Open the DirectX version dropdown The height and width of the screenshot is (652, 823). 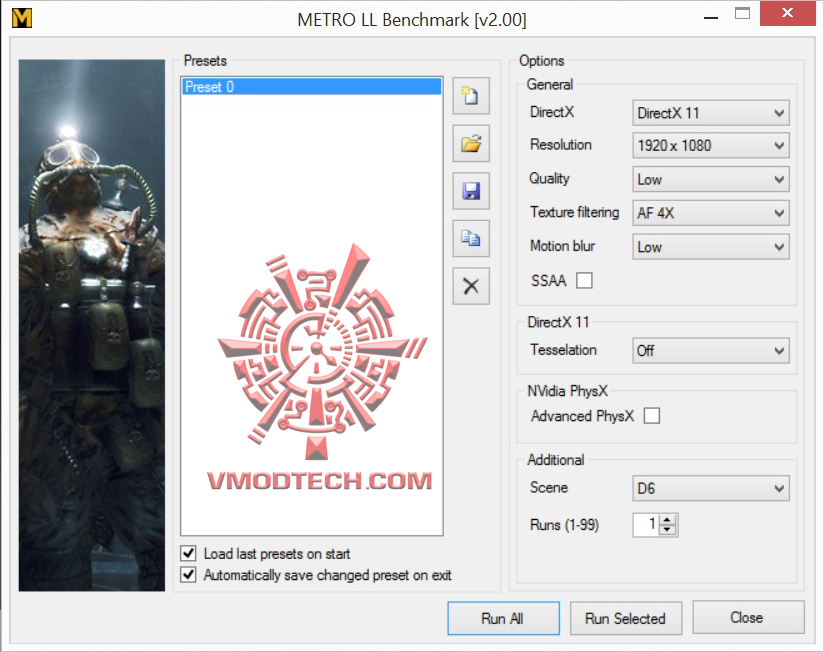pyautogui.click(x=711, y=113)
